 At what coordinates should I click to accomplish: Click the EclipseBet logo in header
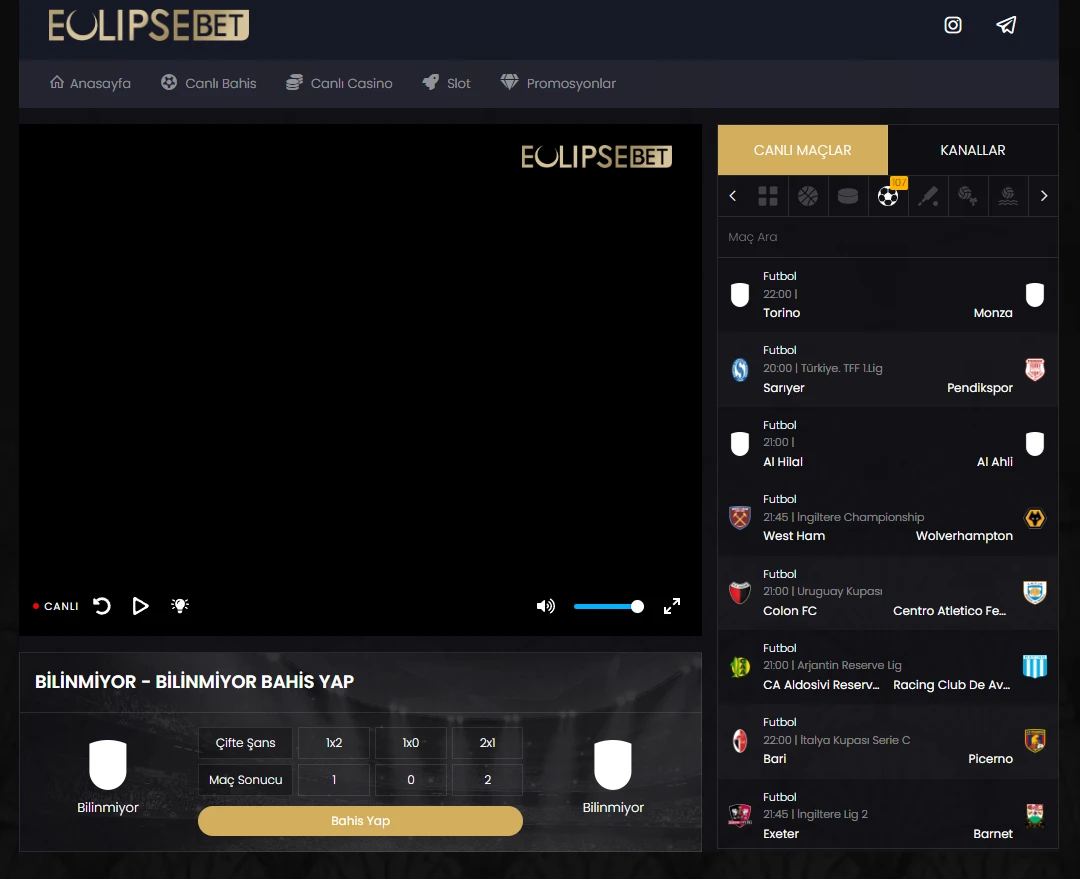(148, 25)
